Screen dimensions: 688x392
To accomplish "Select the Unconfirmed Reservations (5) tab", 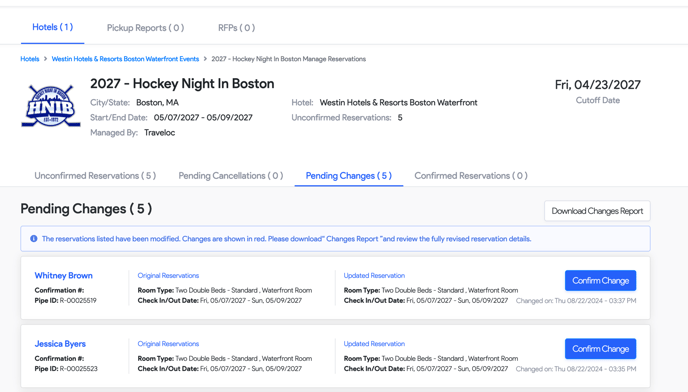I will [95, 176].
